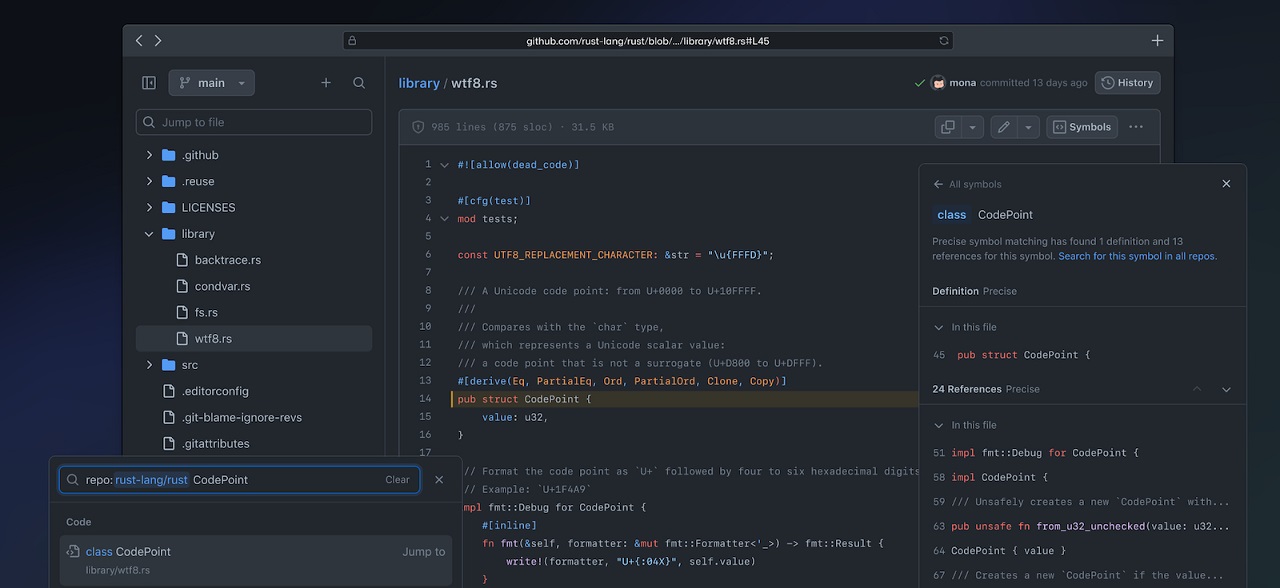Click the Jump to file field
The image size is (1280, 588).
254,122
